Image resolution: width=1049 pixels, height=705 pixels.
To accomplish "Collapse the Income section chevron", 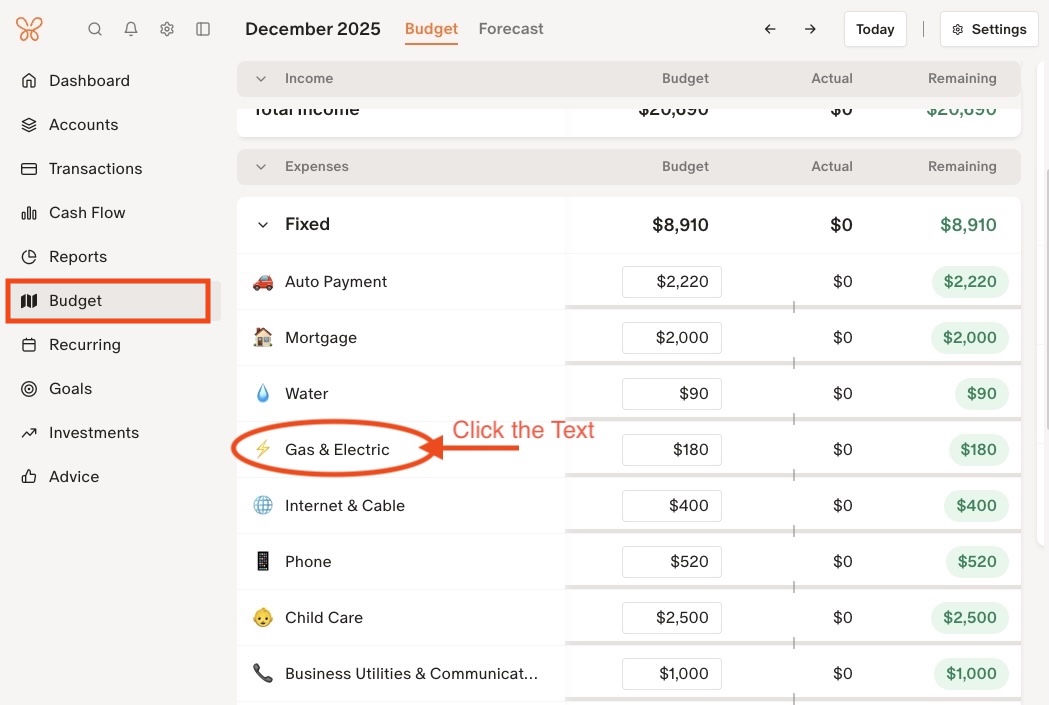I will pyautogui.click(x=261, y=79).
